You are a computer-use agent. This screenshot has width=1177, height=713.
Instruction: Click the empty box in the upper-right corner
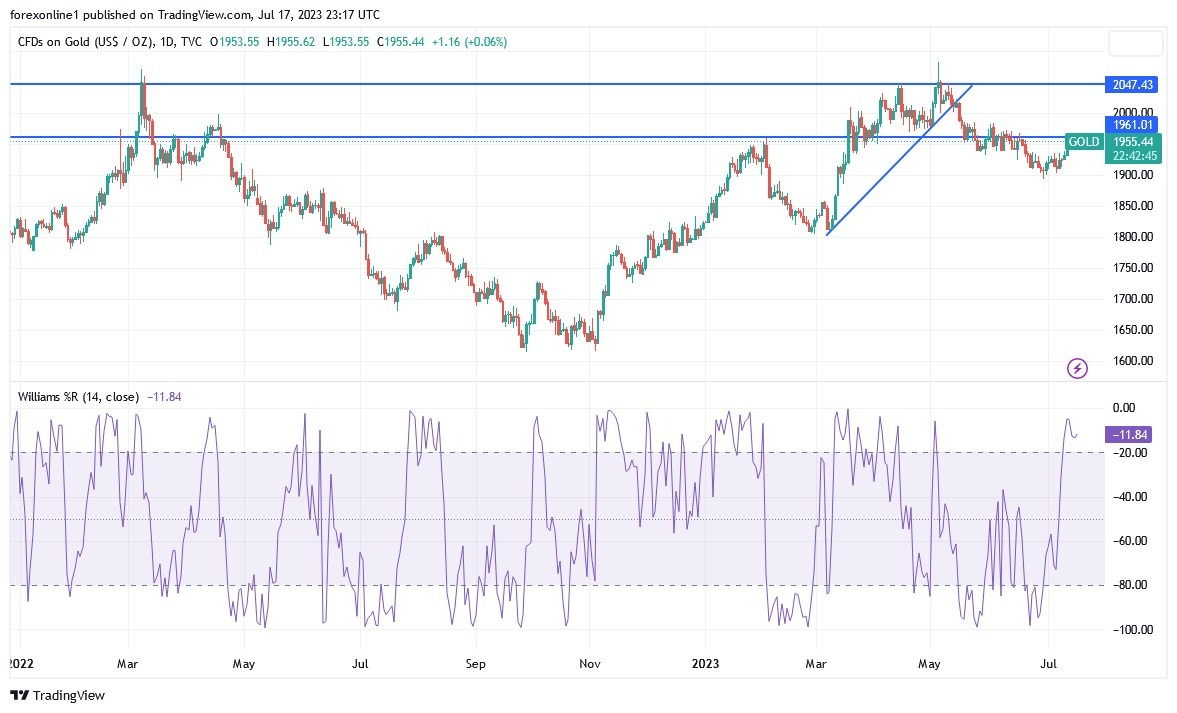[x=1136, y=44]
